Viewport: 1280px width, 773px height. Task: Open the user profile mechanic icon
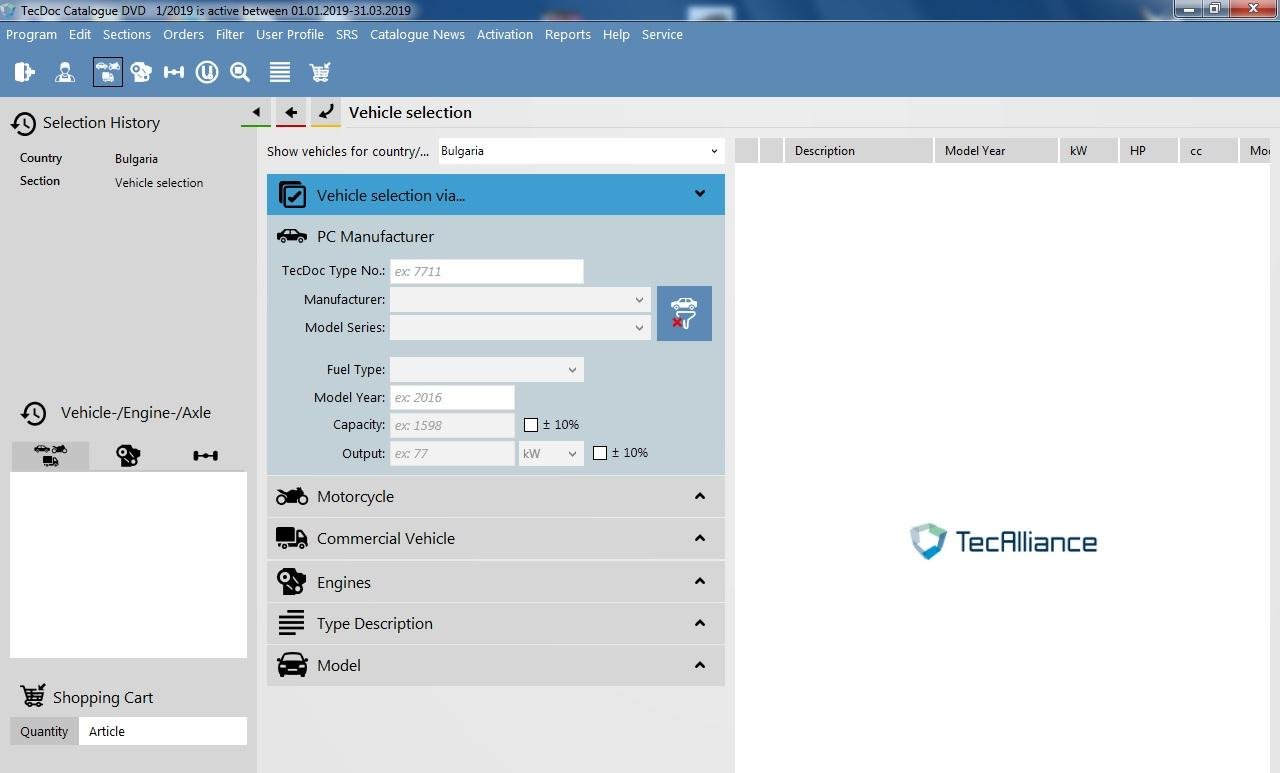click(65, 72)
